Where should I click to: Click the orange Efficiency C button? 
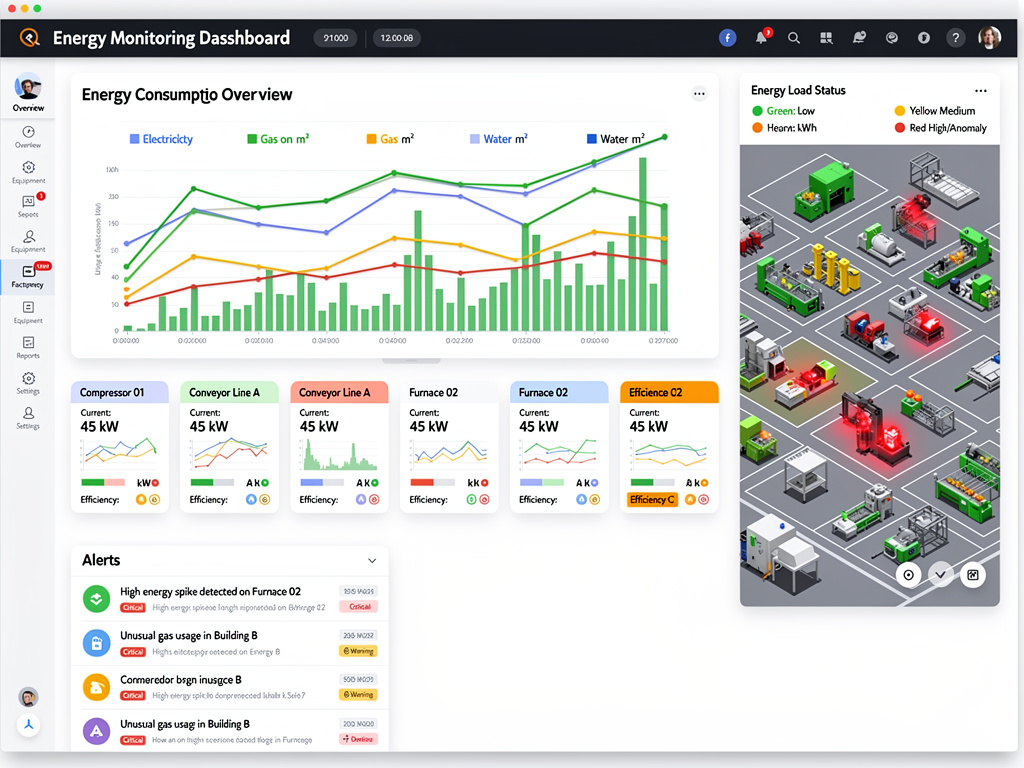pos(652,499)
